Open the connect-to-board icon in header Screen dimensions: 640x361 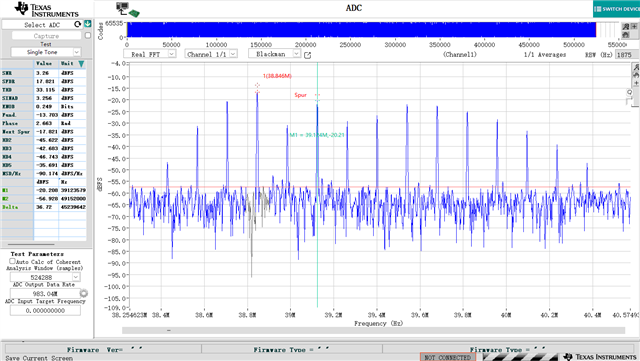tap(127, 9)
